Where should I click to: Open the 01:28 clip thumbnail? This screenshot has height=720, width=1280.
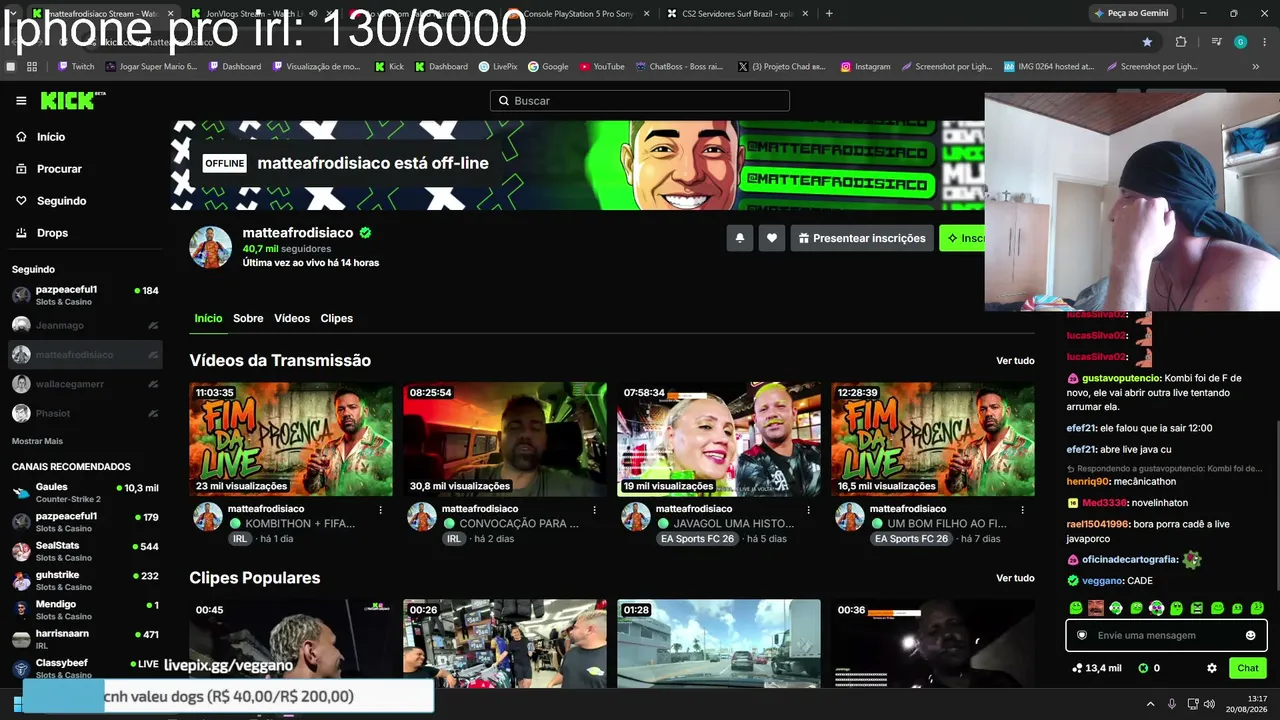[719, 643]
